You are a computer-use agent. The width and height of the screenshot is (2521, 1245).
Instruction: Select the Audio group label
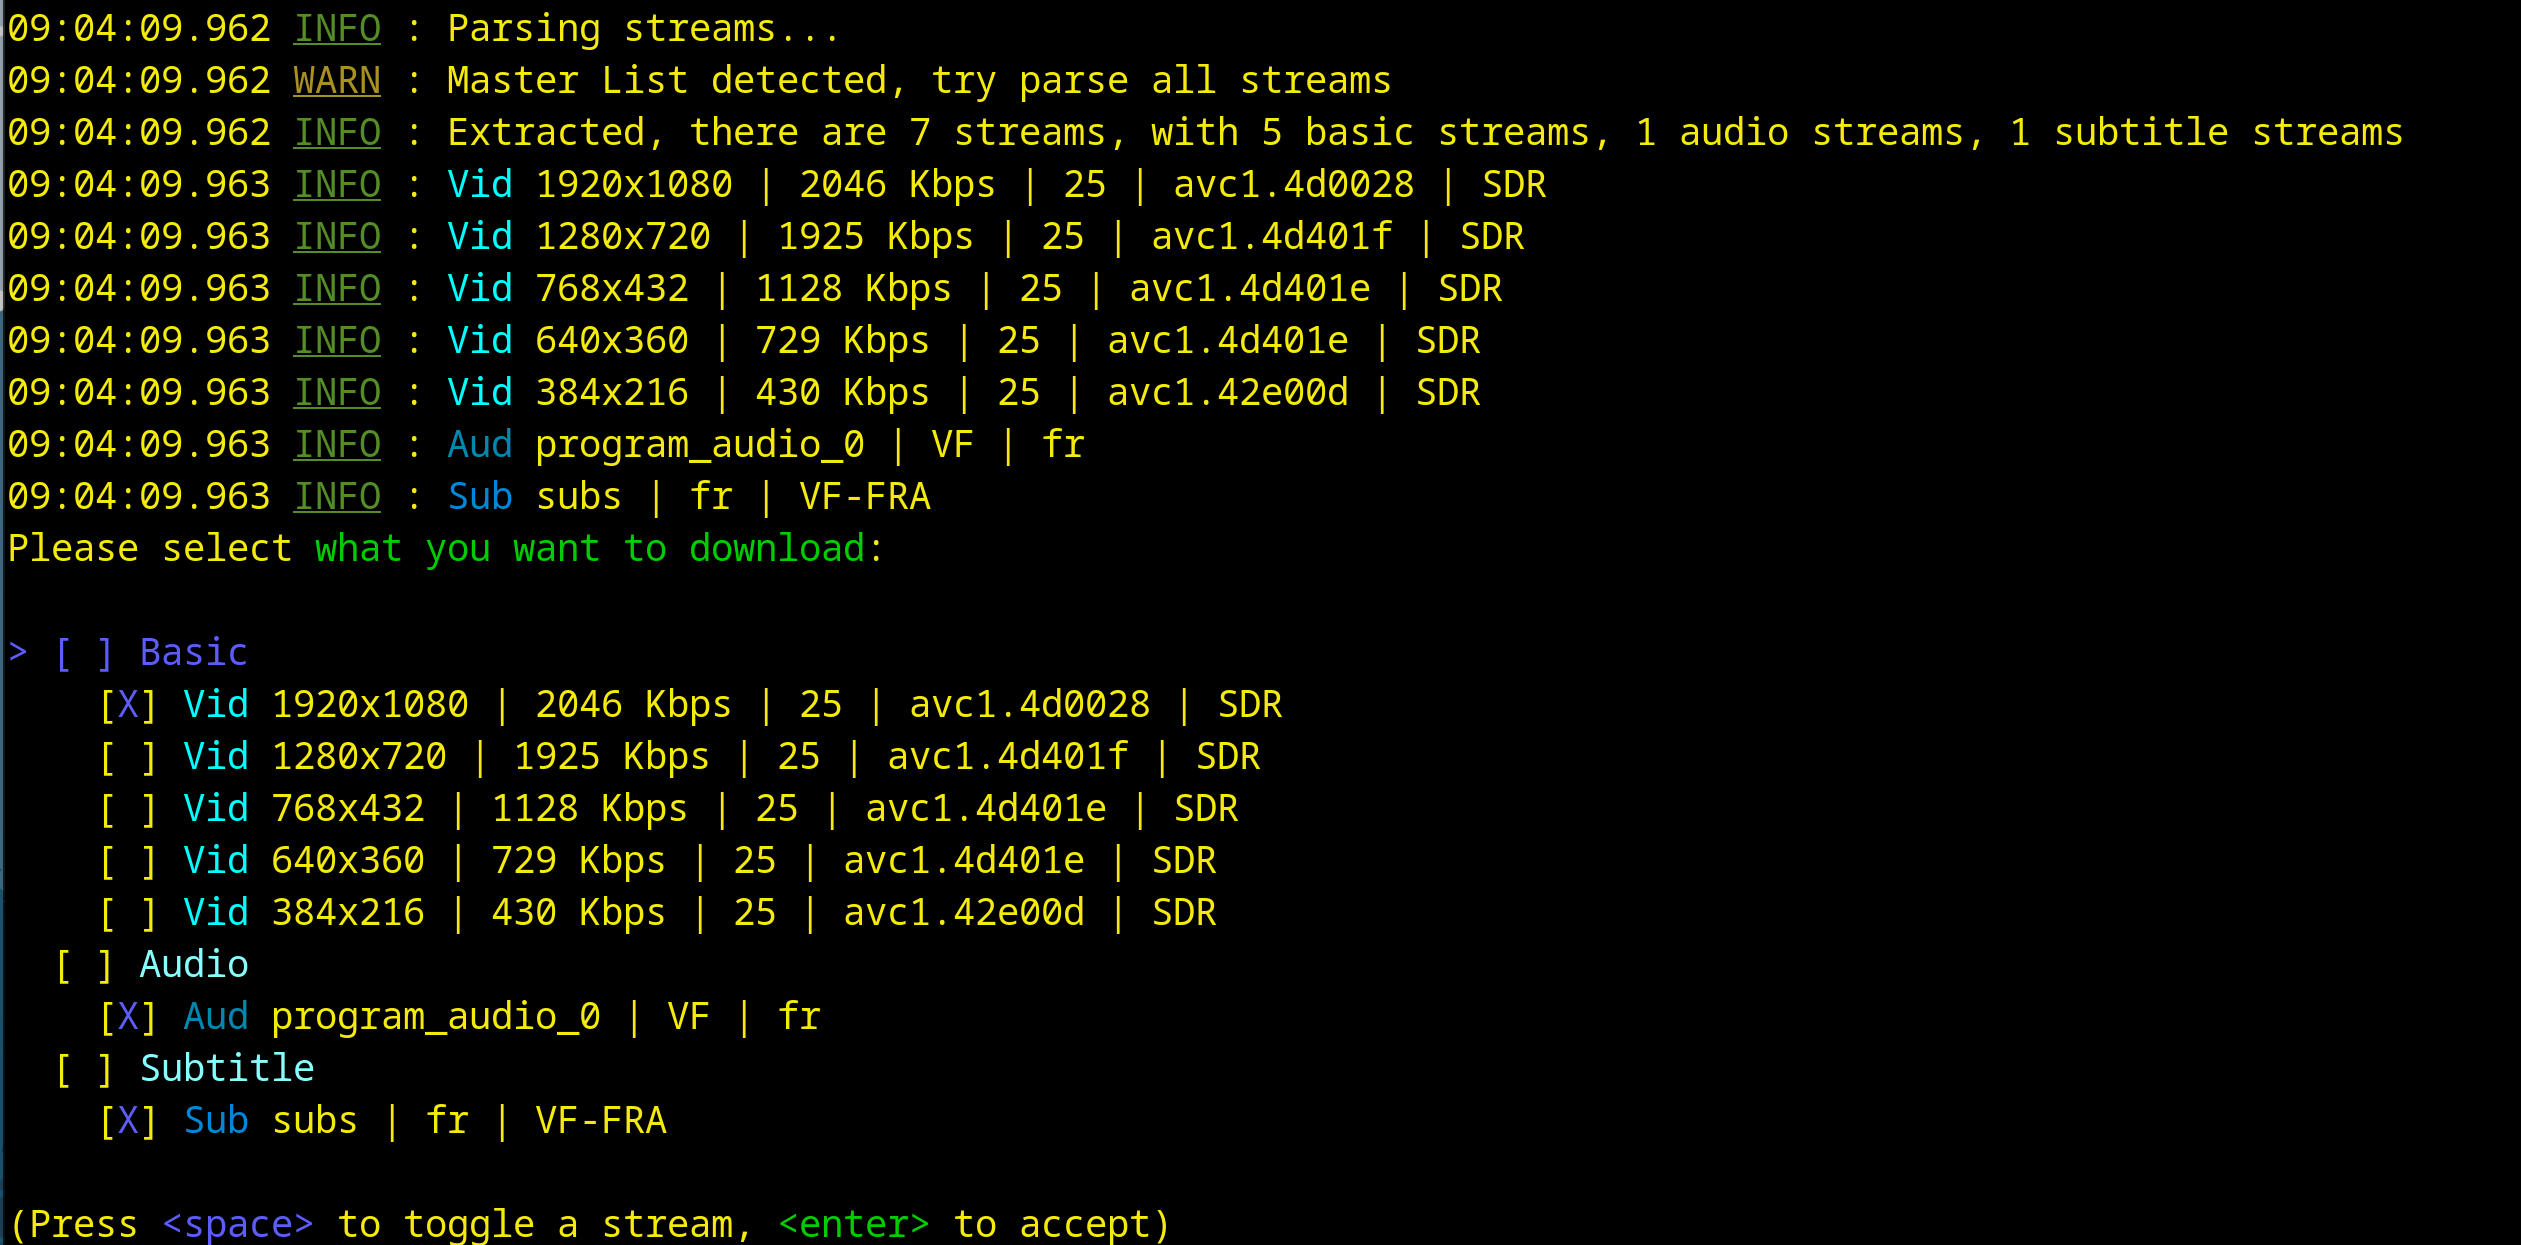click(x=194, y=965)
